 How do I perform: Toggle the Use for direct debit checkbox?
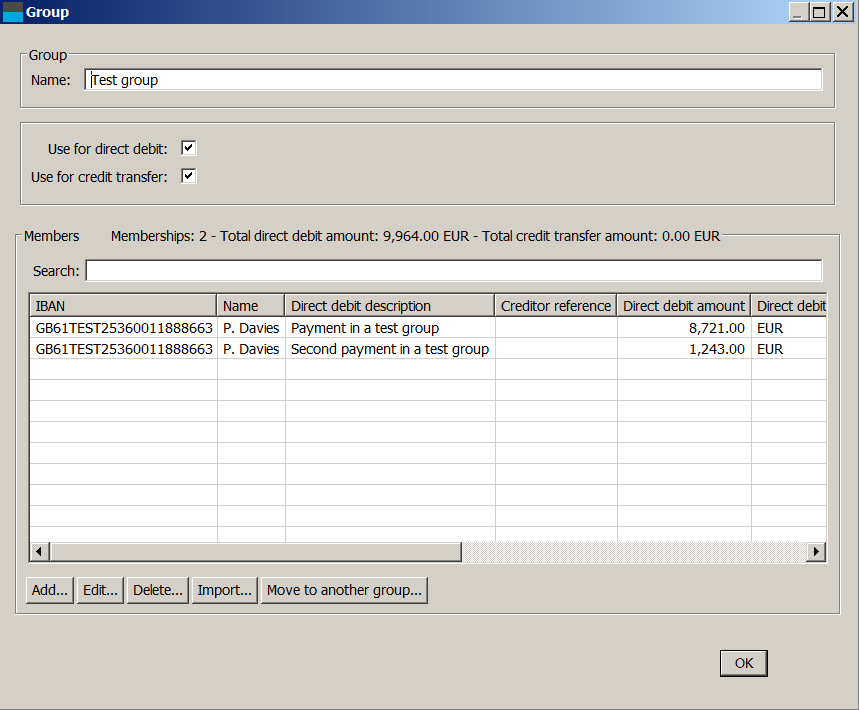188,148
